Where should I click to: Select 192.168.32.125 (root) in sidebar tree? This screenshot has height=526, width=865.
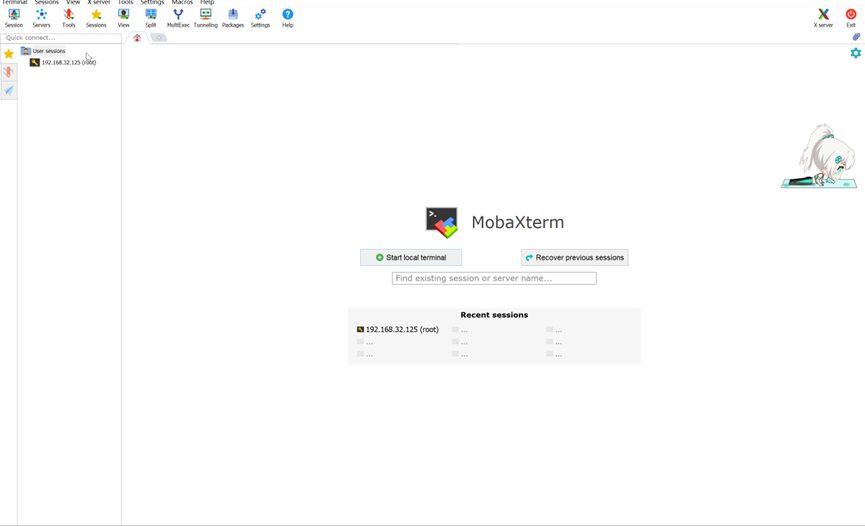coord(63,62)
